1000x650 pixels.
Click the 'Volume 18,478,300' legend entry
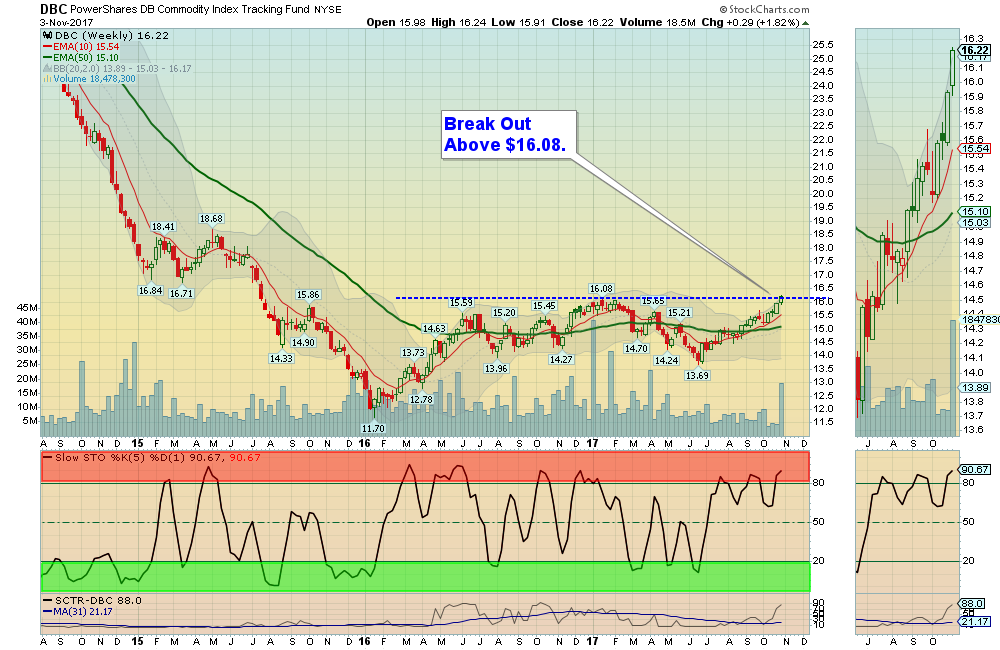pos(94,79)
